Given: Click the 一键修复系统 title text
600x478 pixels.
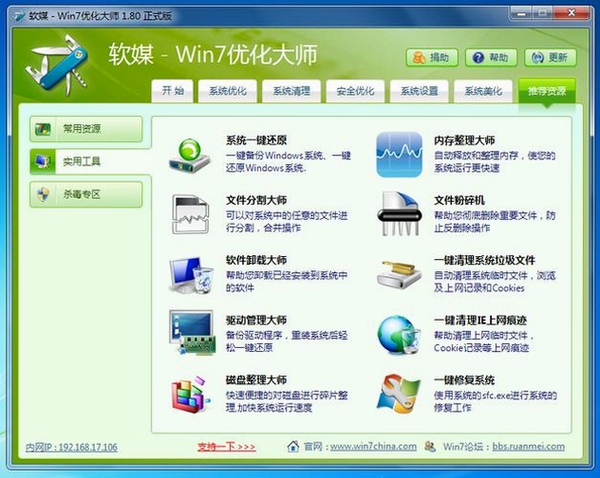Looking at the screenshot, I should pyautogui.click(x=464, y=380).
